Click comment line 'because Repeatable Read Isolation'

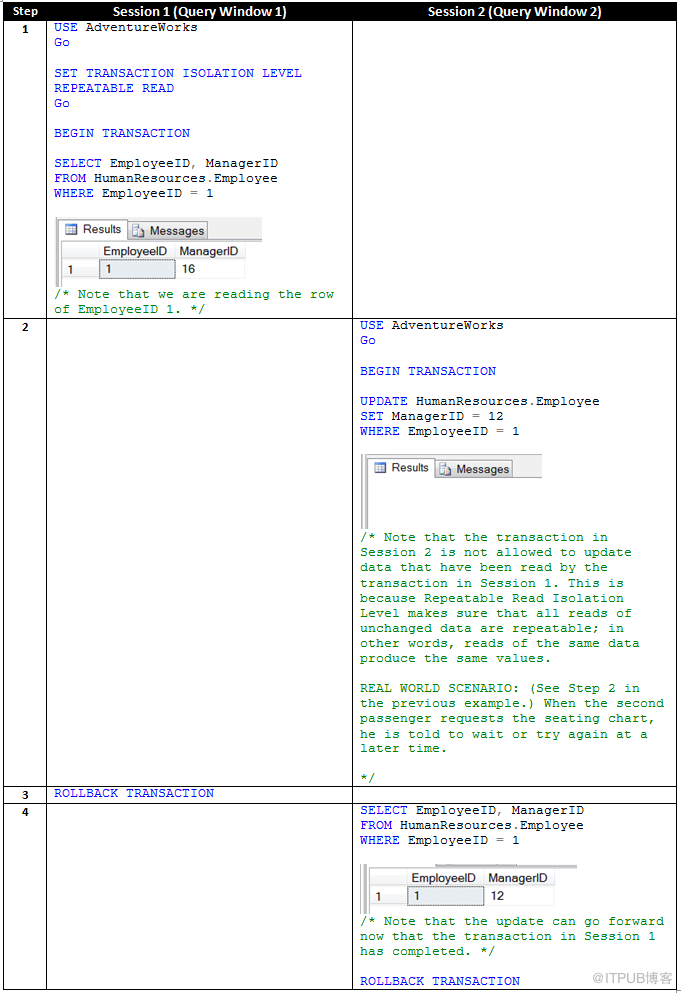click(x=492, y=598)
